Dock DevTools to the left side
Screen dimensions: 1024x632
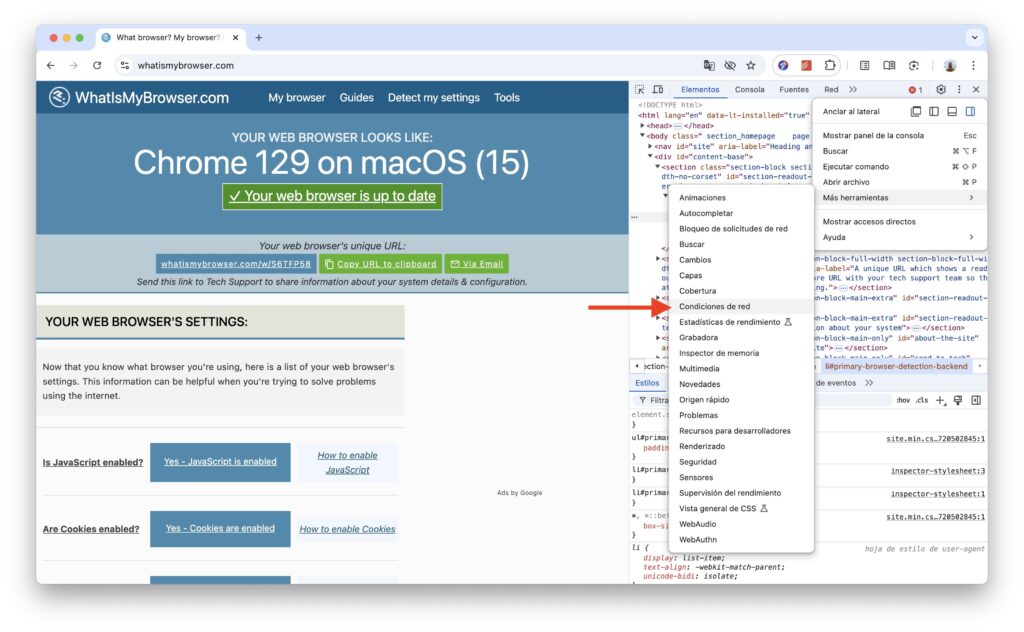click(x=934, y=112)
